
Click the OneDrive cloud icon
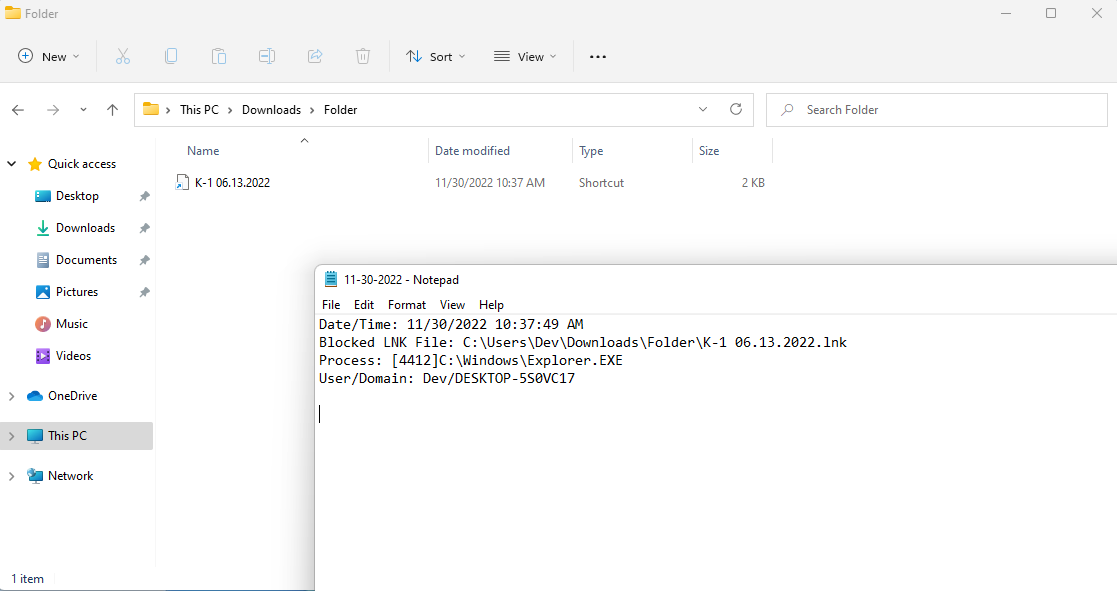point(35,396)
